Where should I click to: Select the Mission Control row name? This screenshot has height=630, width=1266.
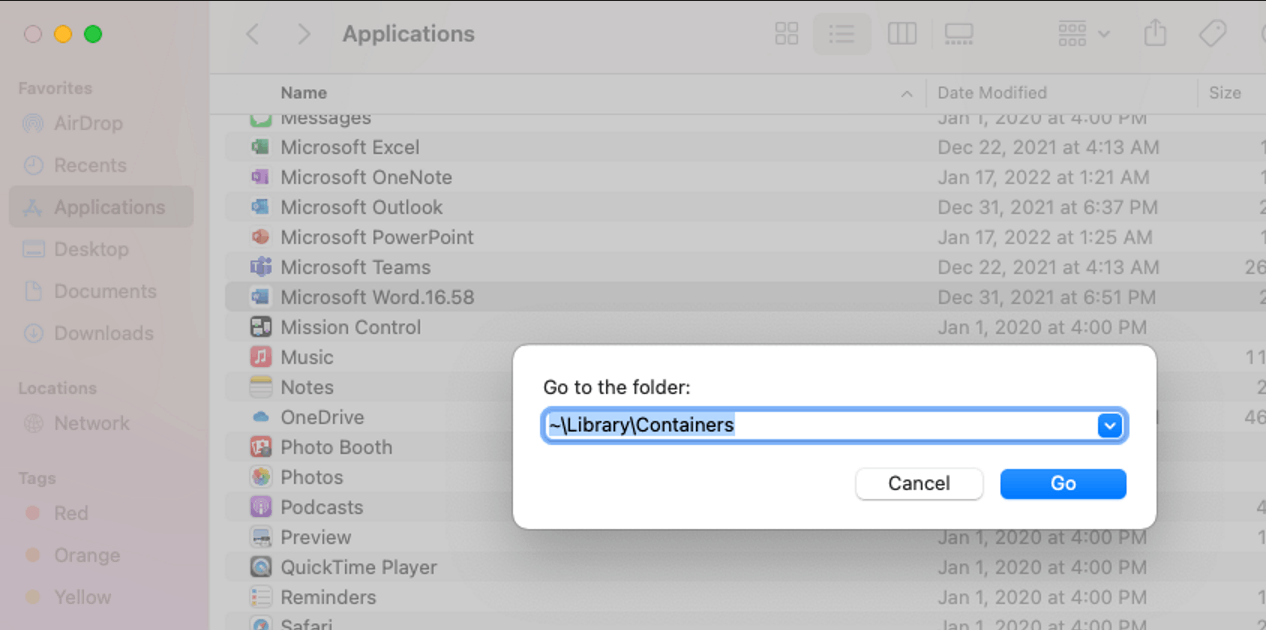pyautogui.click(x=351, y=327)
